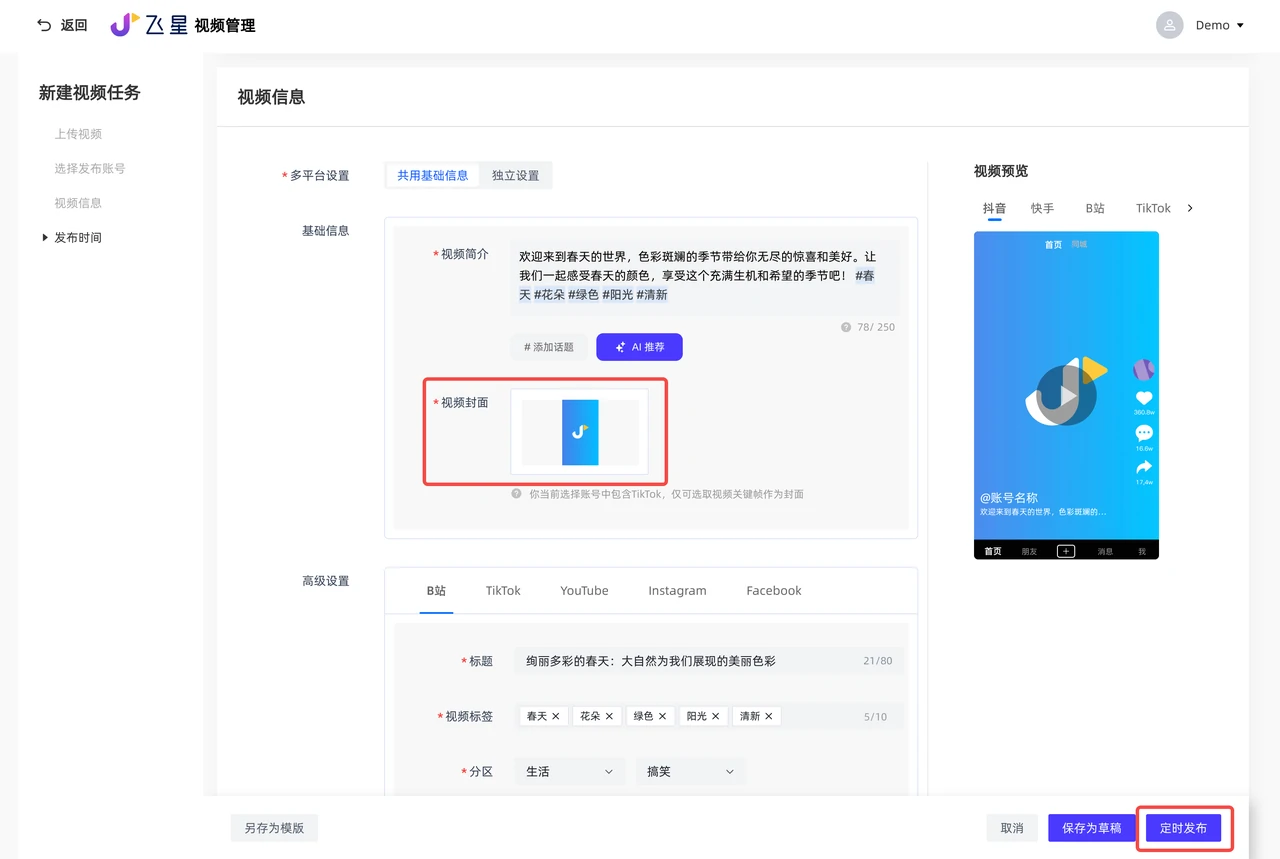Switch to the YouTube settings tab
The image size is (1280, 859).
(584, 590)
